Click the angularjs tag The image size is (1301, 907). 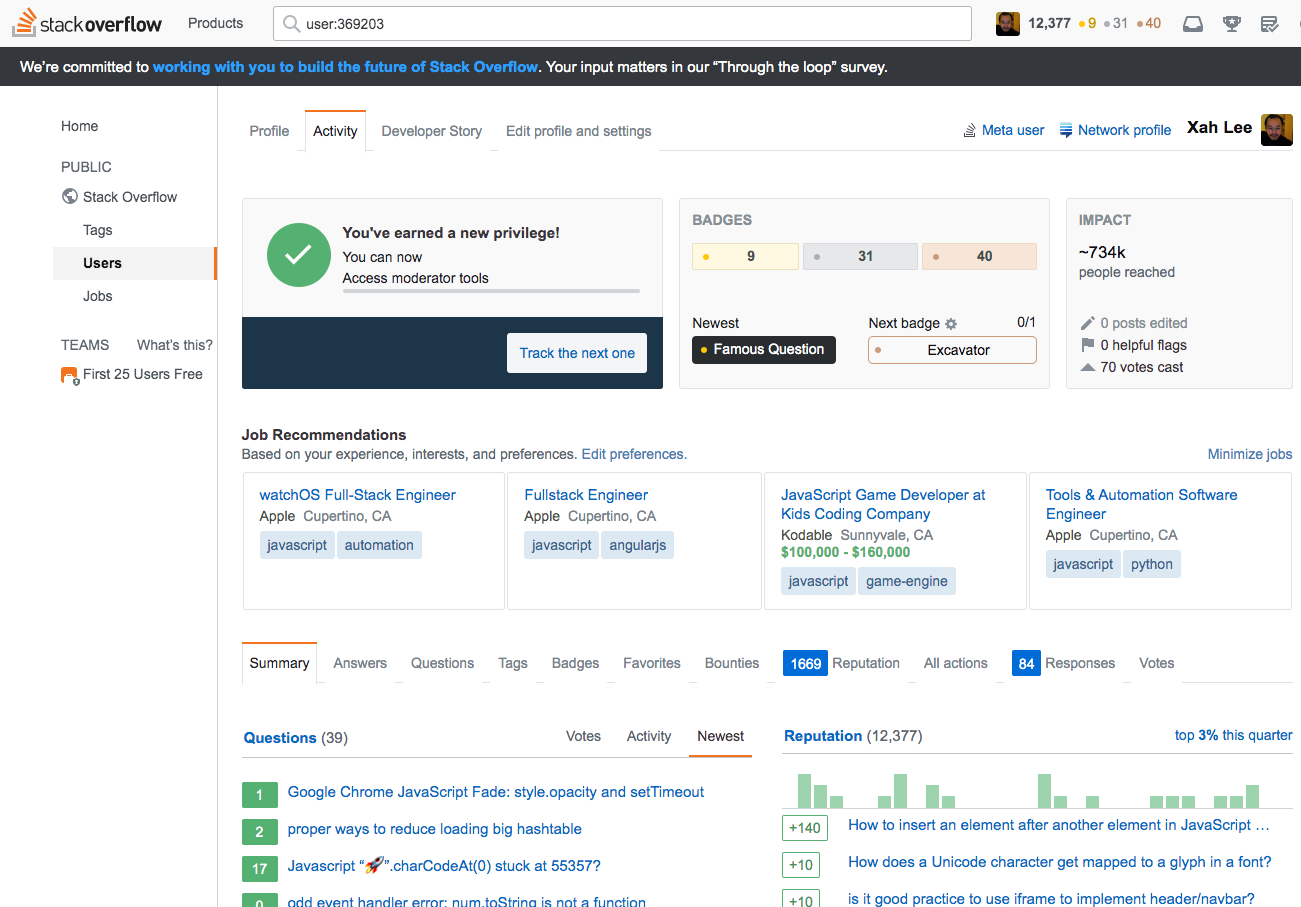637,545
